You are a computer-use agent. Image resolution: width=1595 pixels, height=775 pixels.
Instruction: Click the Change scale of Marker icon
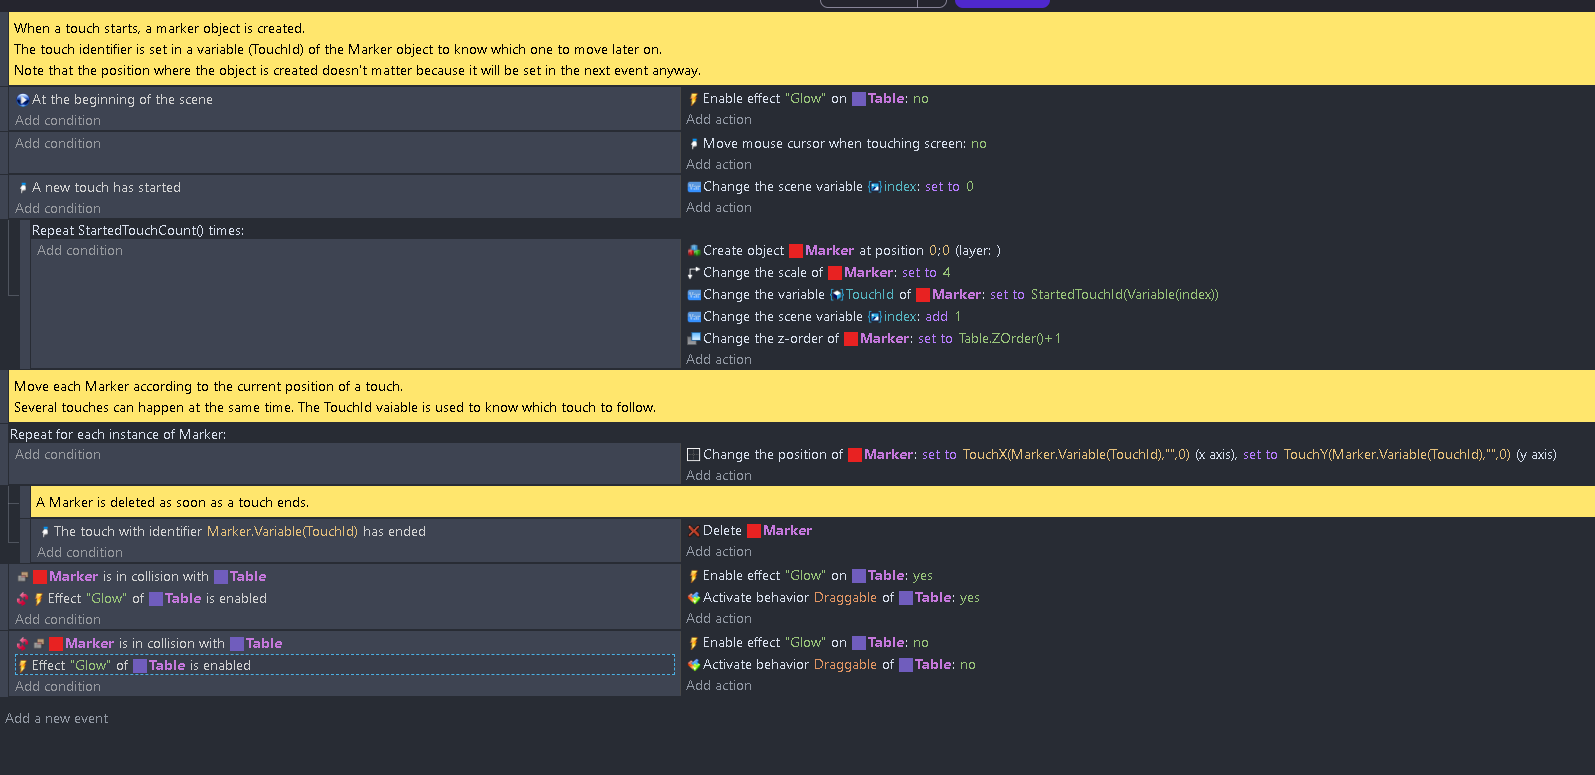[x=693, y=273]
